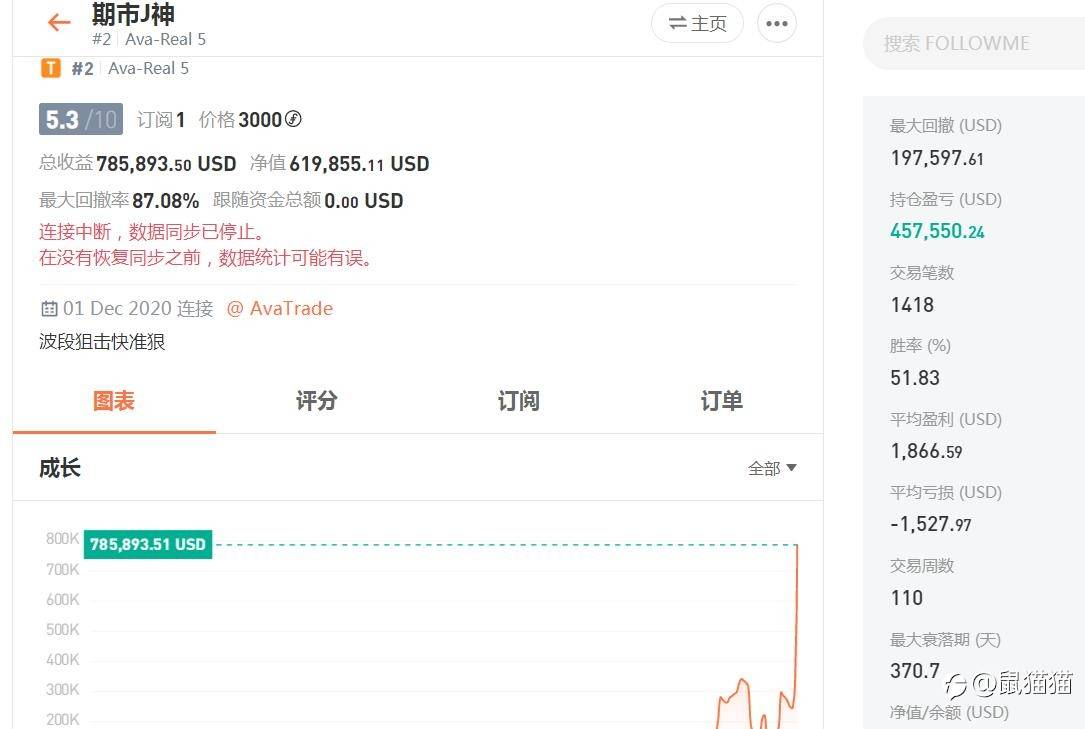1085x729 pixels.
Task: Open the 全部 time range dropdown
Action: 772,468
